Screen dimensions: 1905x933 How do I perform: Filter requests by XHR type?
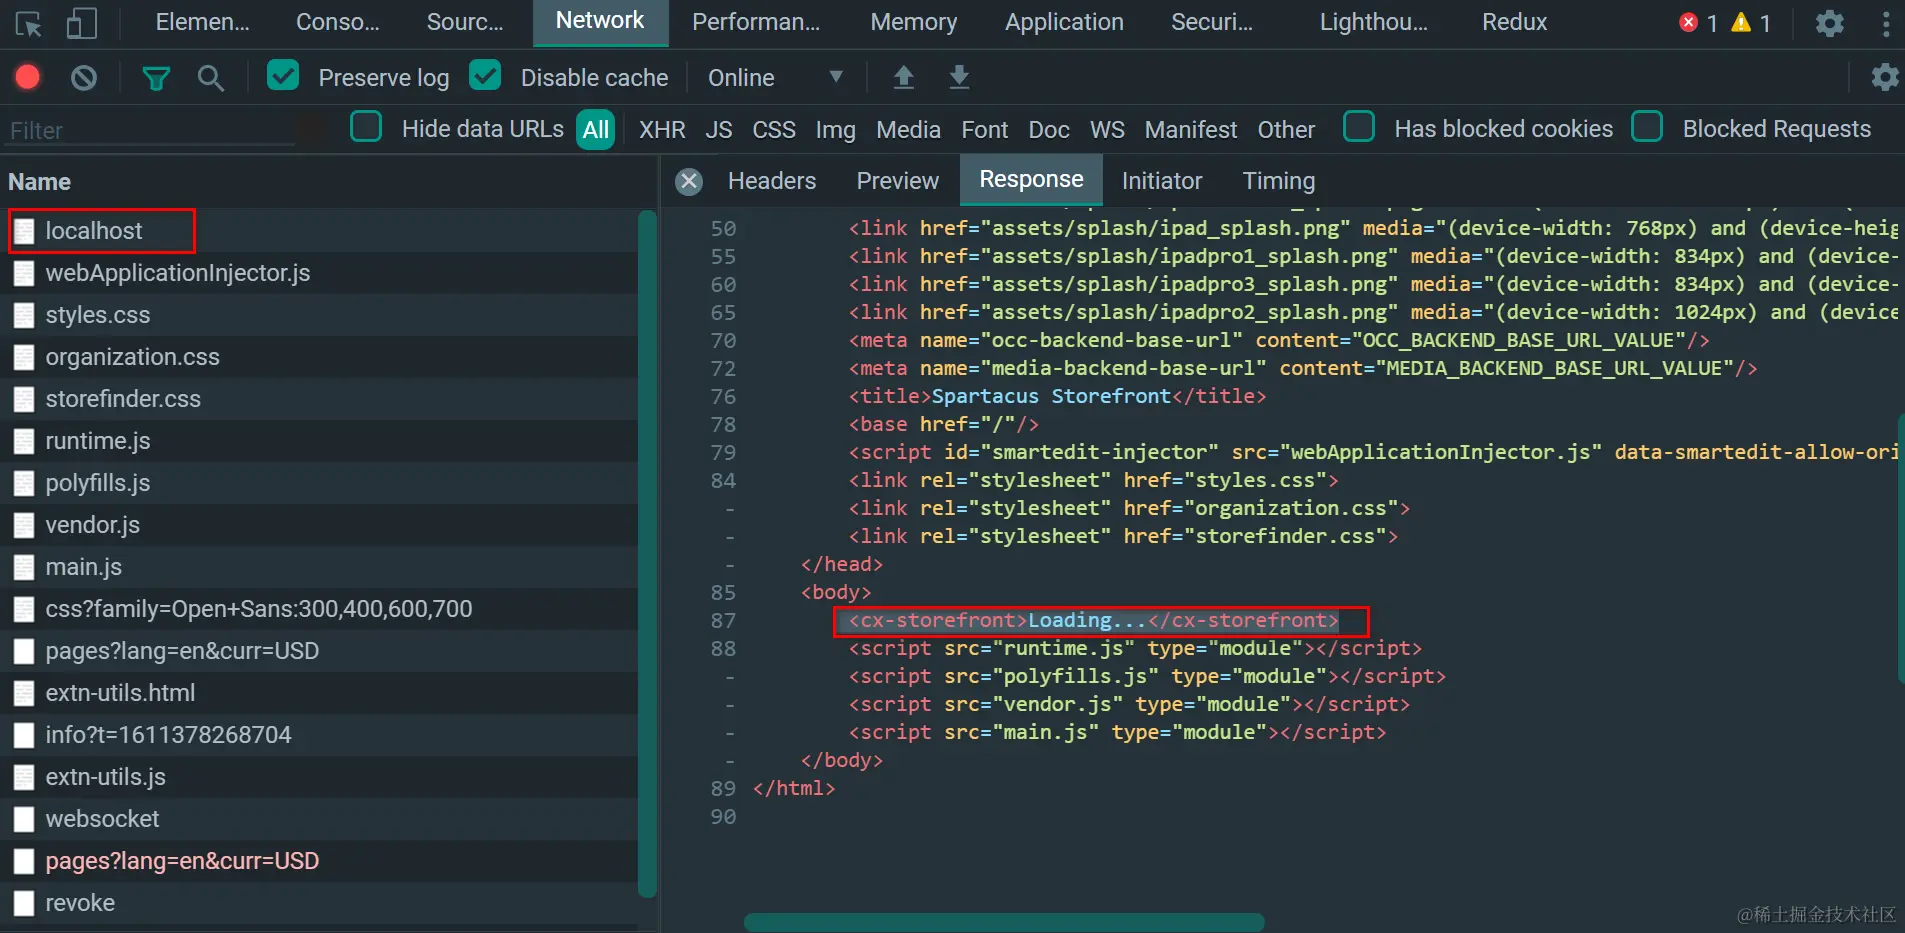(x=662, y=130)
